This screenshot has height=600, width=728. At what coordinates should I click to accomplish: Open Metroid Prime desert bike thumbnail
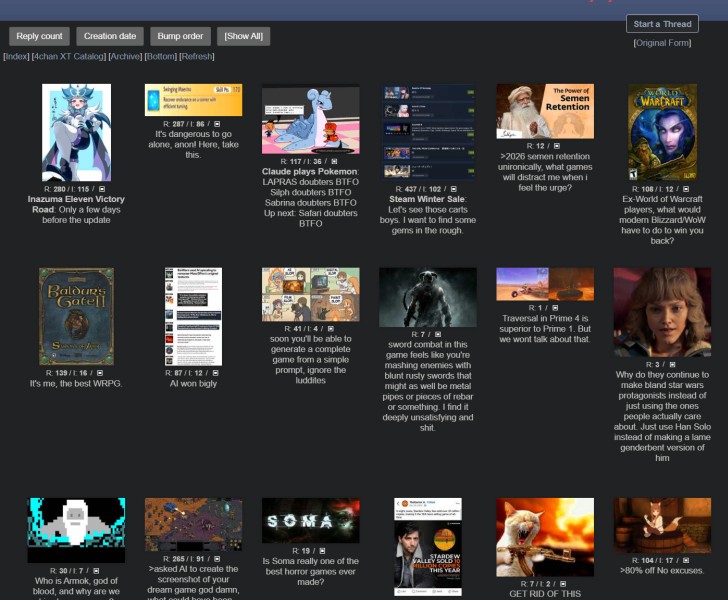click(545, 284)
